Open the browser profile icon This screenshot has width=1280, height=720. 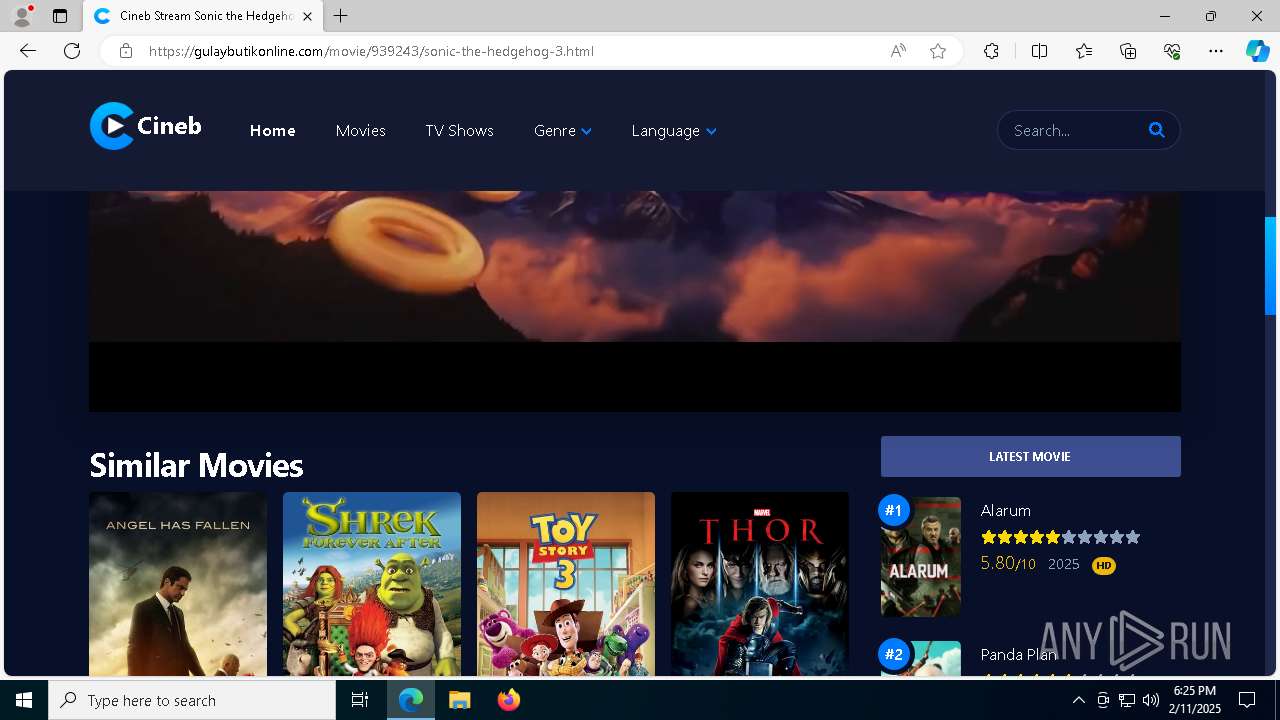(x=21, y=16)
